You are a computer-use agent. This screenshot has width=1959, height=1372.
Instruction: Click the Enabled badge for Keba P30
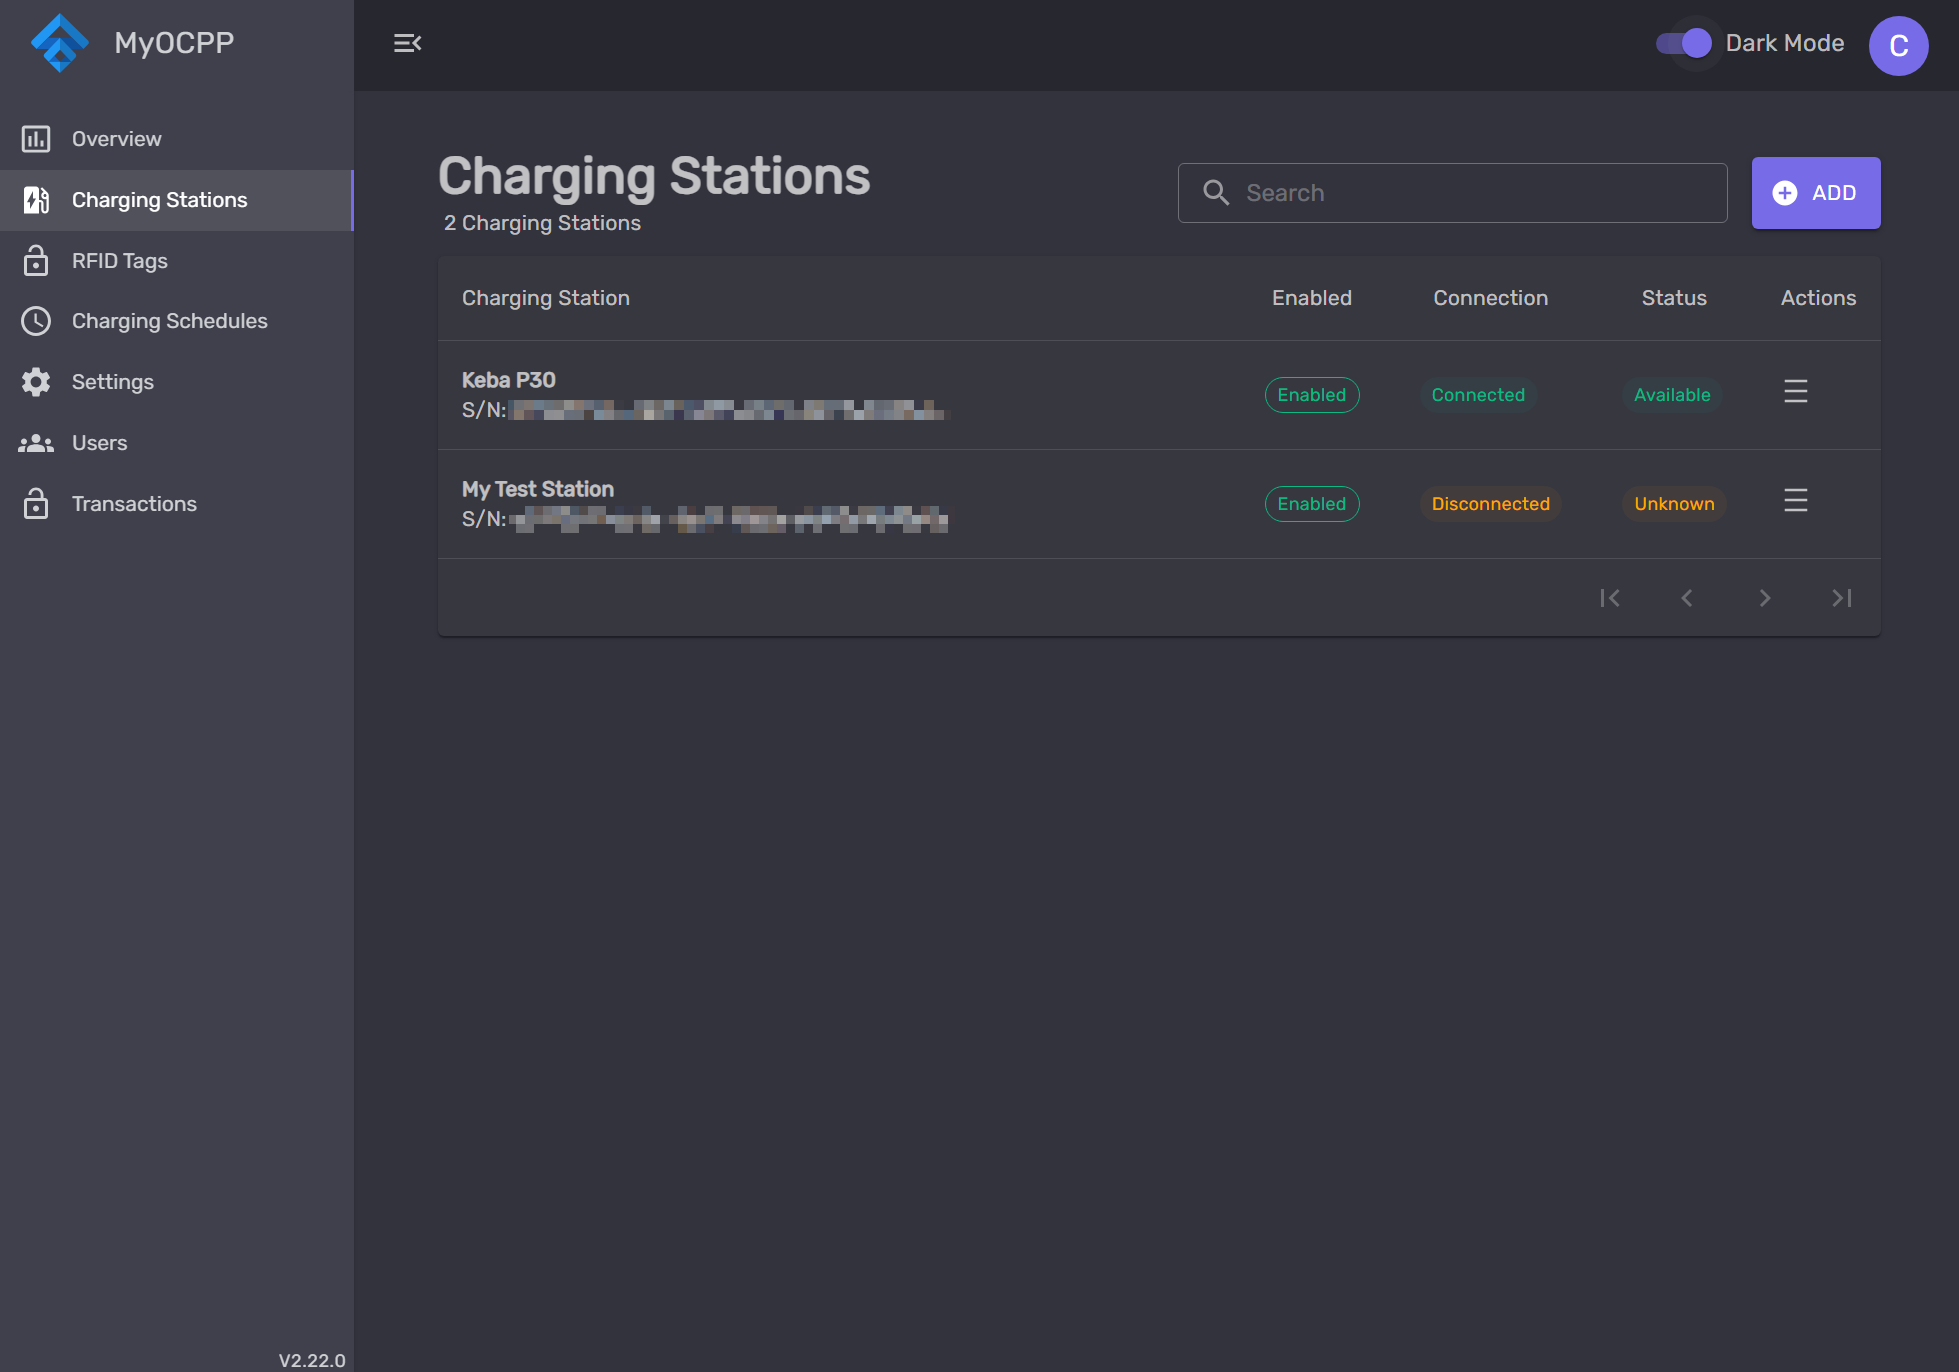click(x=1311, y=395)
